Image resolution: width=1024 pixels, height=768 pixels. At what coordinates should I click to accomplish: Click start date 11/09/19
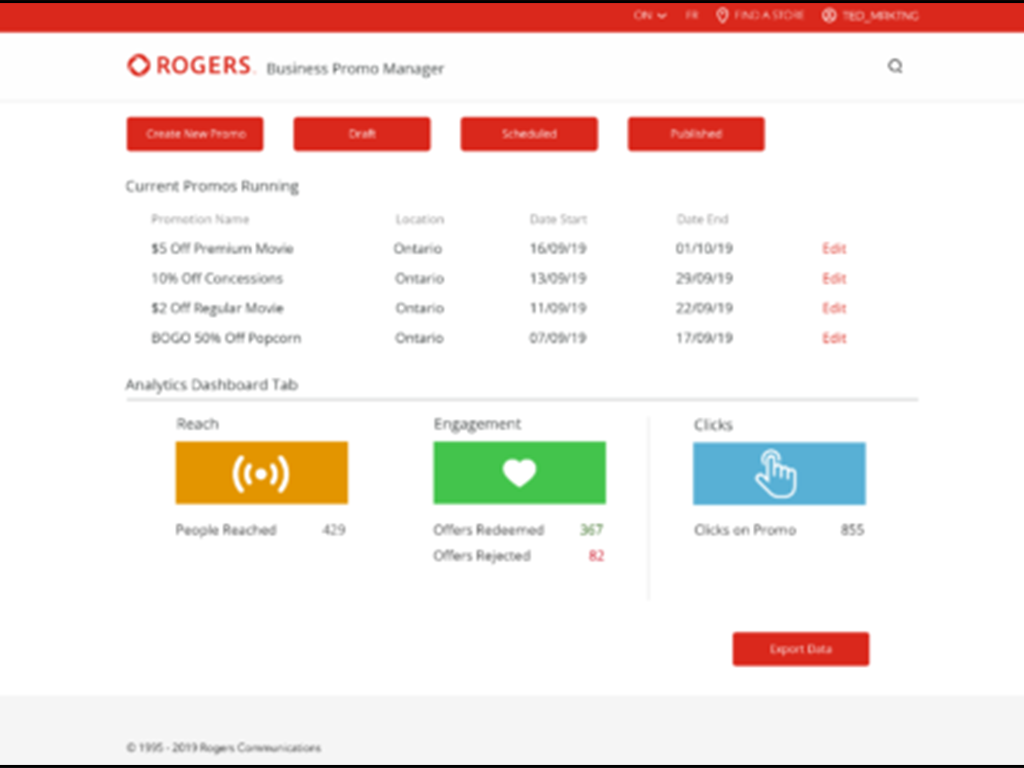(x=558, y=308)
